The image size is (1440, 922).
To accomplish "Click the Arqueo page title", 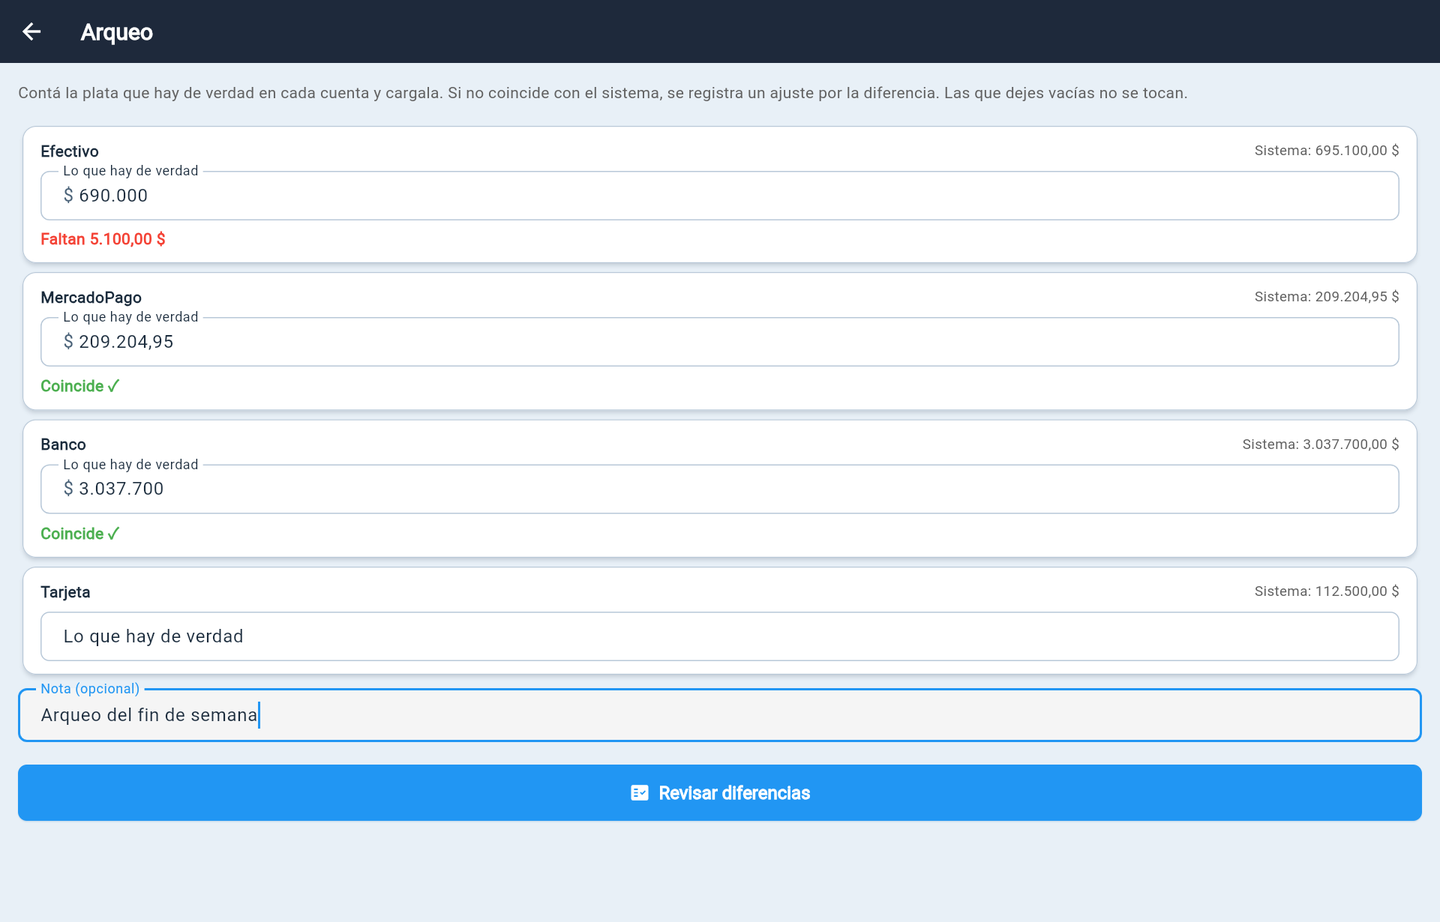I will (x=117, y=32).
